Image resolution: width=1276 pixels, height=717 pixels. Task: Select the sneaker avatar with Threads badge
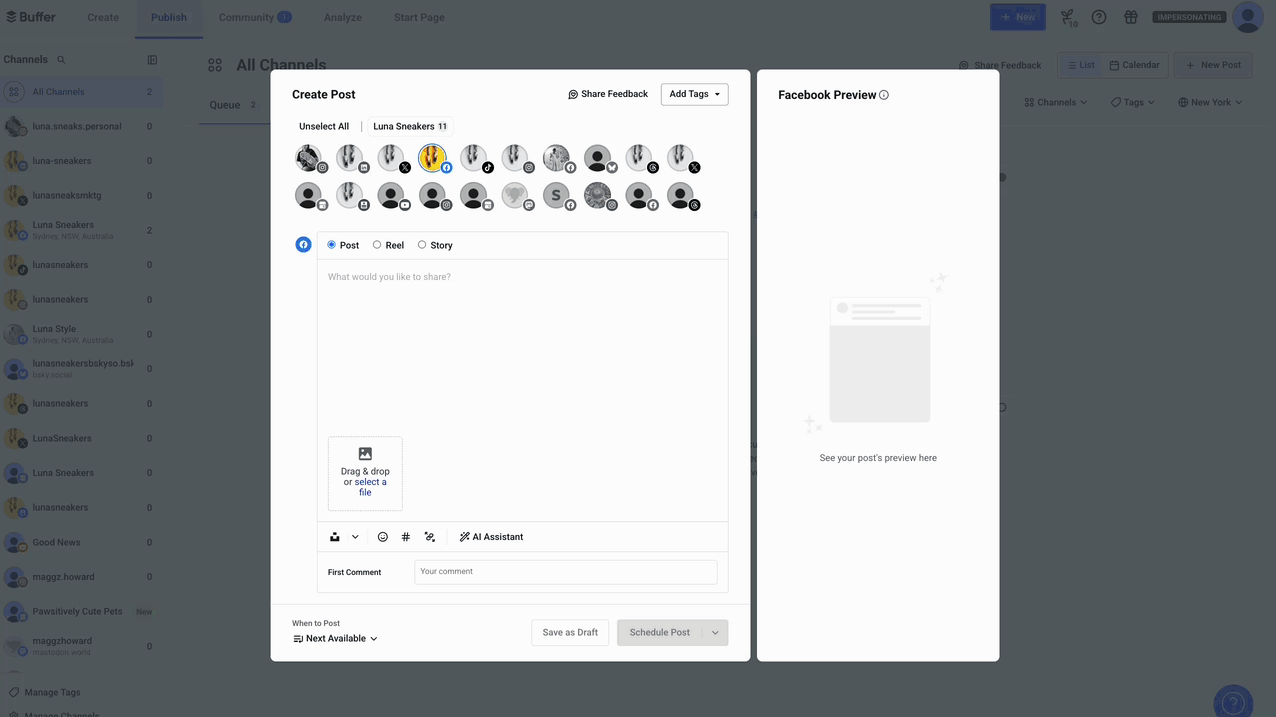tap(638, 158)
